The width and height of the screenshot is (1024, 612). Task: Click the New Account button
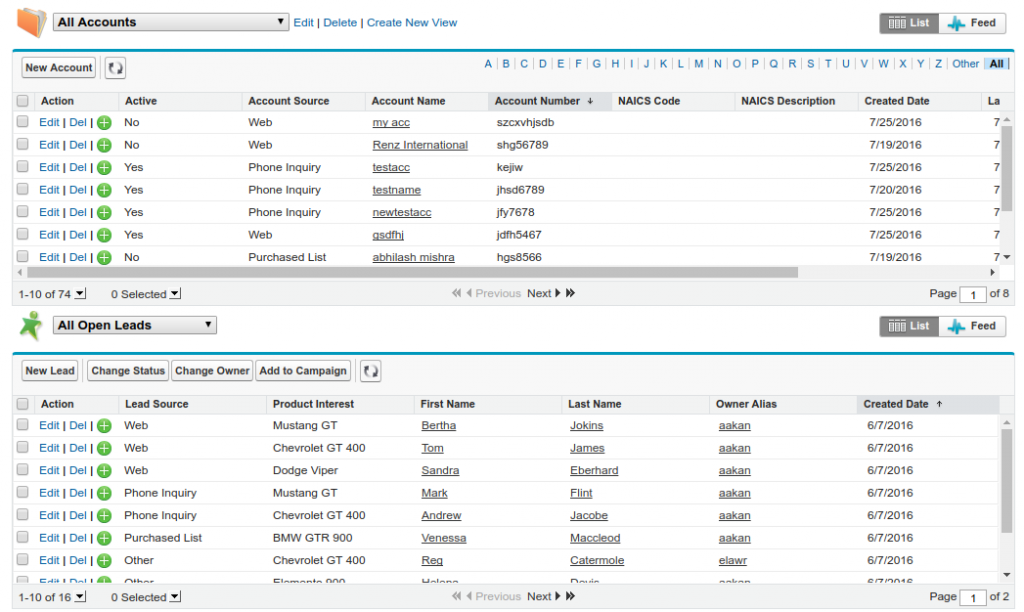pos(57,67)
